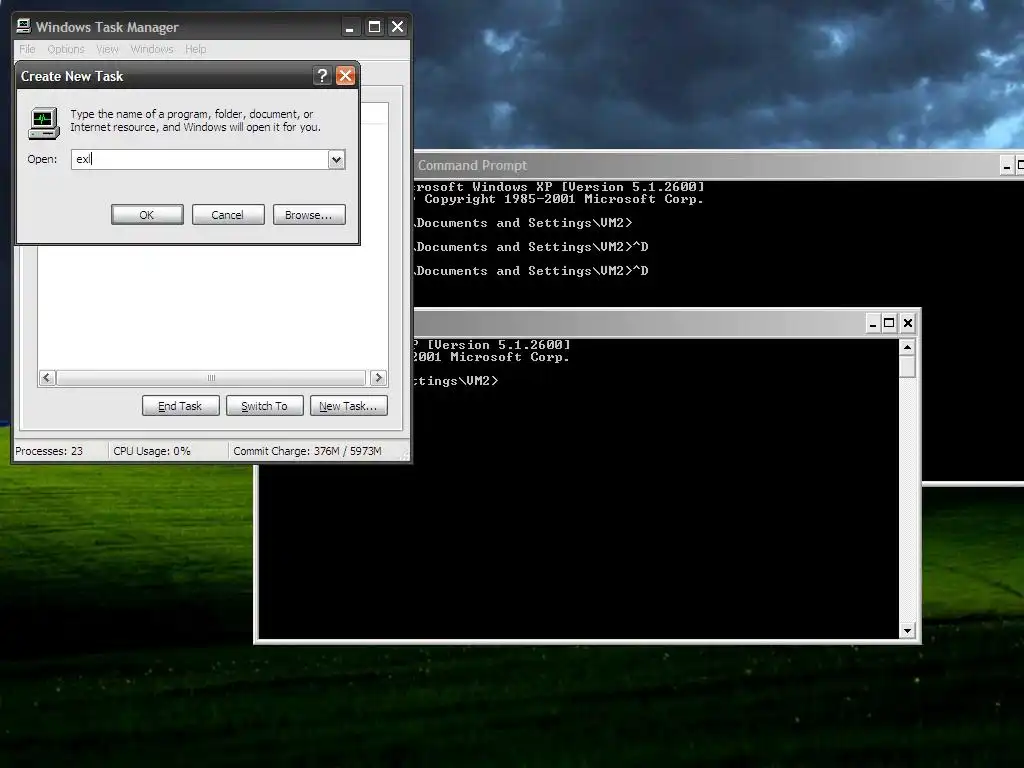Click the 'CPU Usage: 0%' status entry
1024x768 pixels.
point(152,451)
